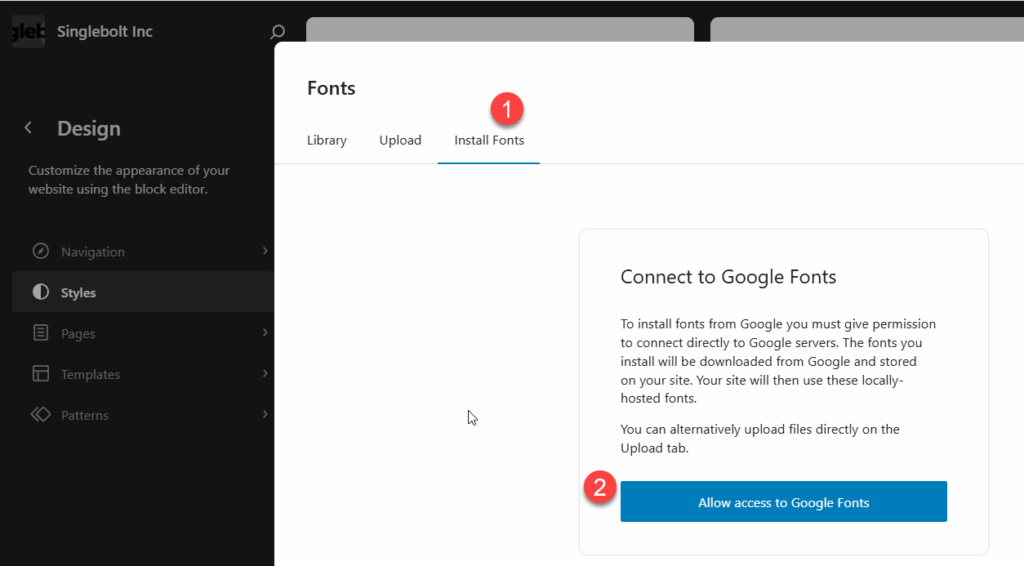Click the Templates layout icon
1024x566 pixels.
(40, 373)
